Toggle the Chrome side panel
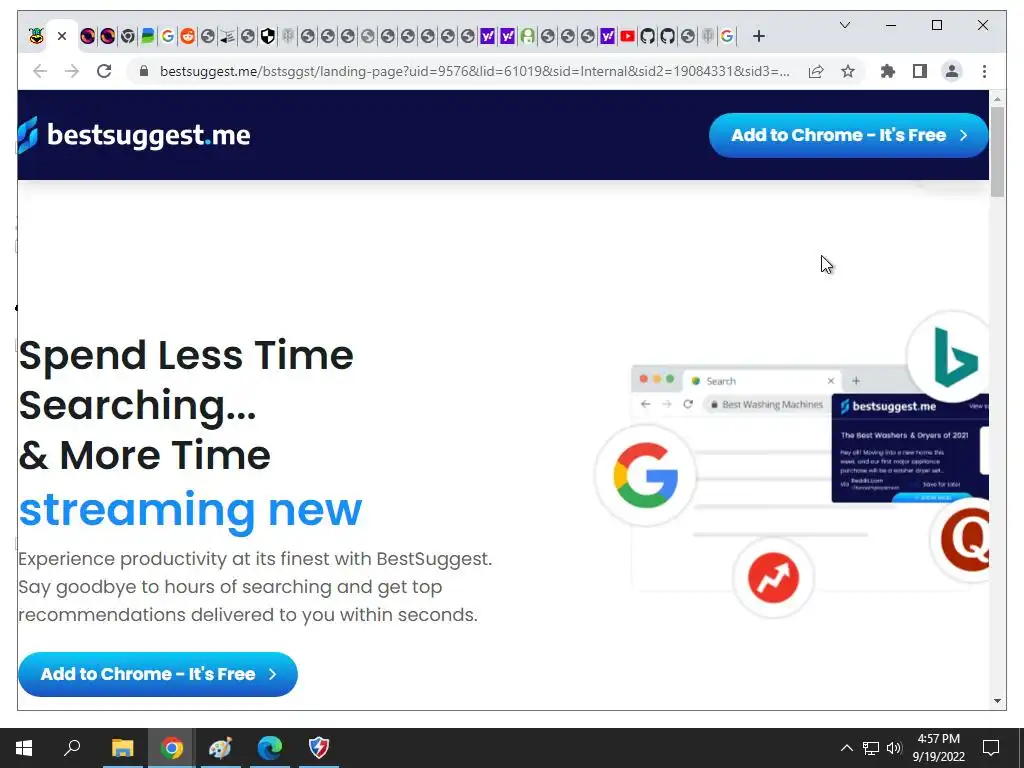Image resolution: width=1024 pixels, height=768 pixels. [x=920, y=71]
